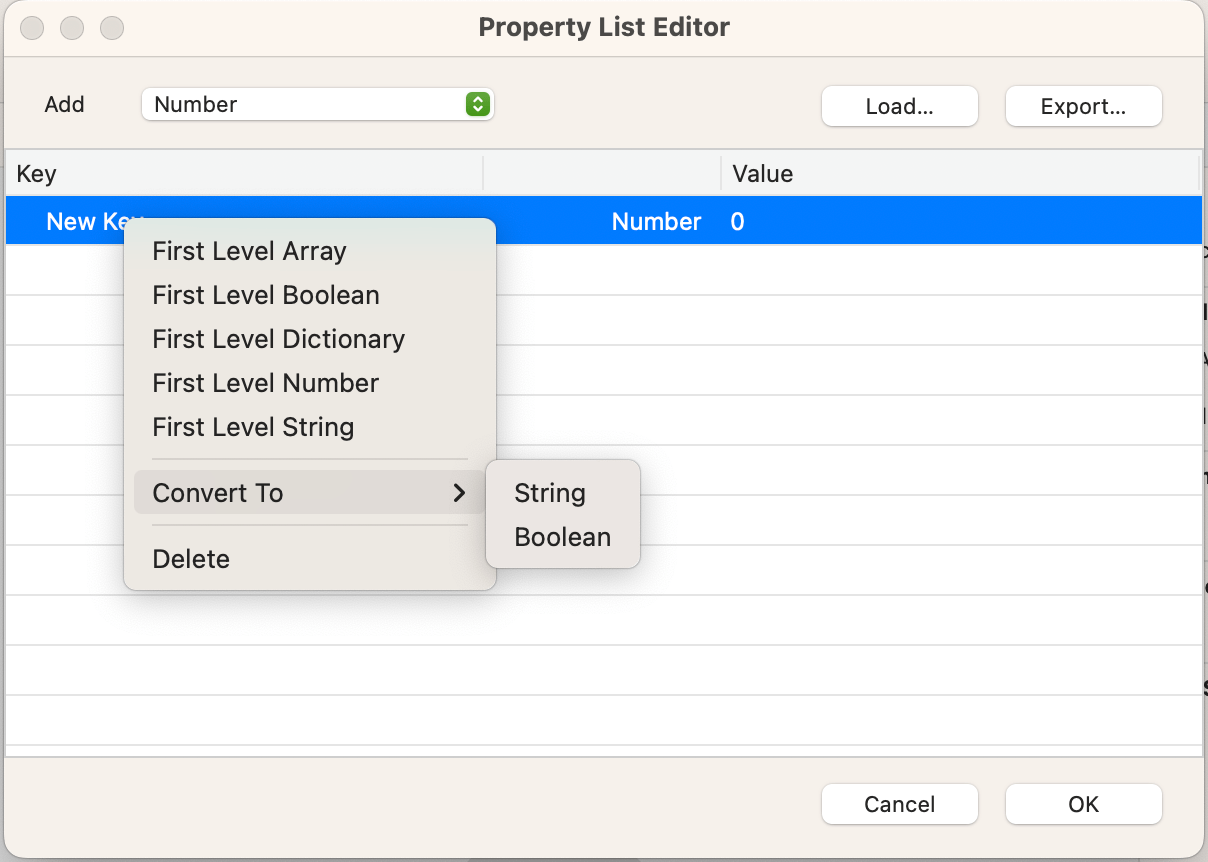Click the green traffic light control
The image size is (1208, 862).
pyautogui.click(x=111, y=28)
